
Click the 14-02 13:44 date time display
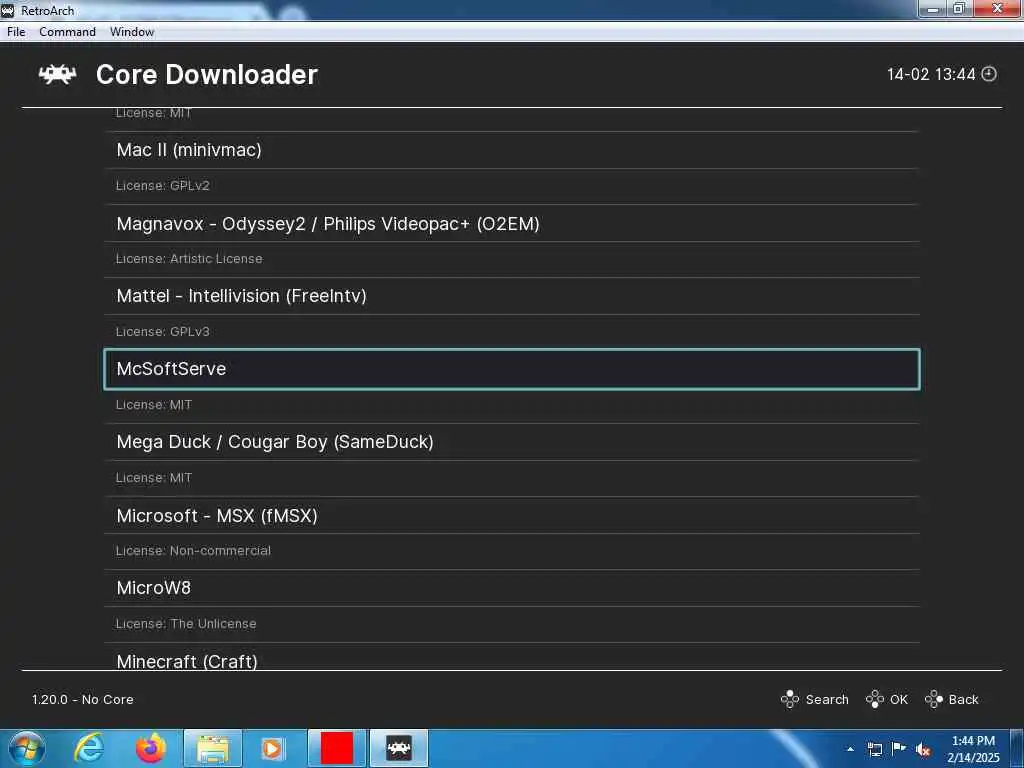(931, 74)
